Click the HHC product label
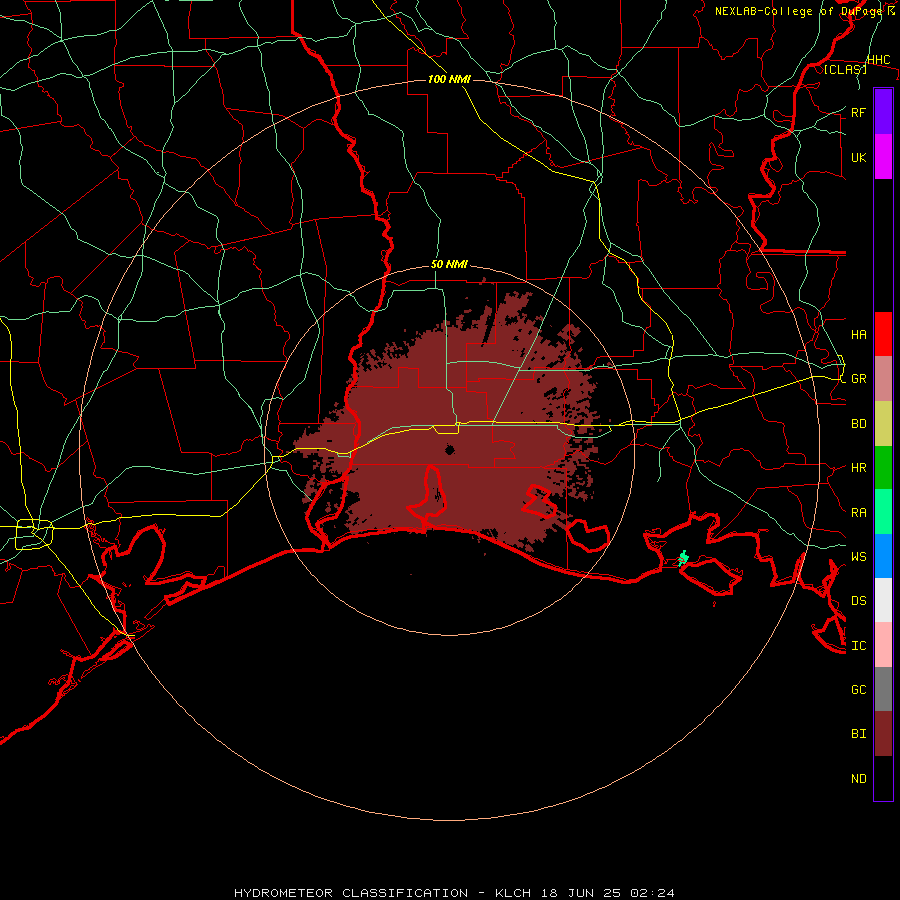The image size is (900, 900). pyautogui.click(x=878, y=60)
